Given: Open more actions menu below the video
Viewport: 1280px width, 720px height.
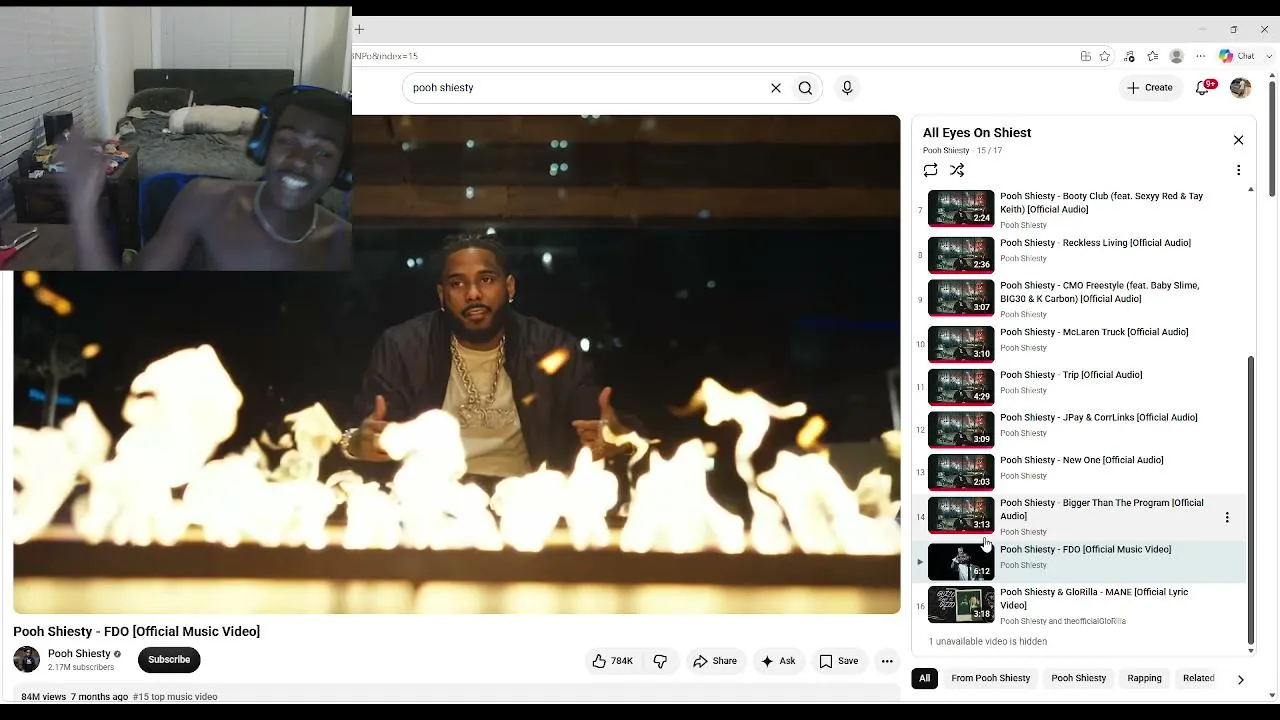Looking at the screenshot, I should pyautogui.click(x=887, y=661).
